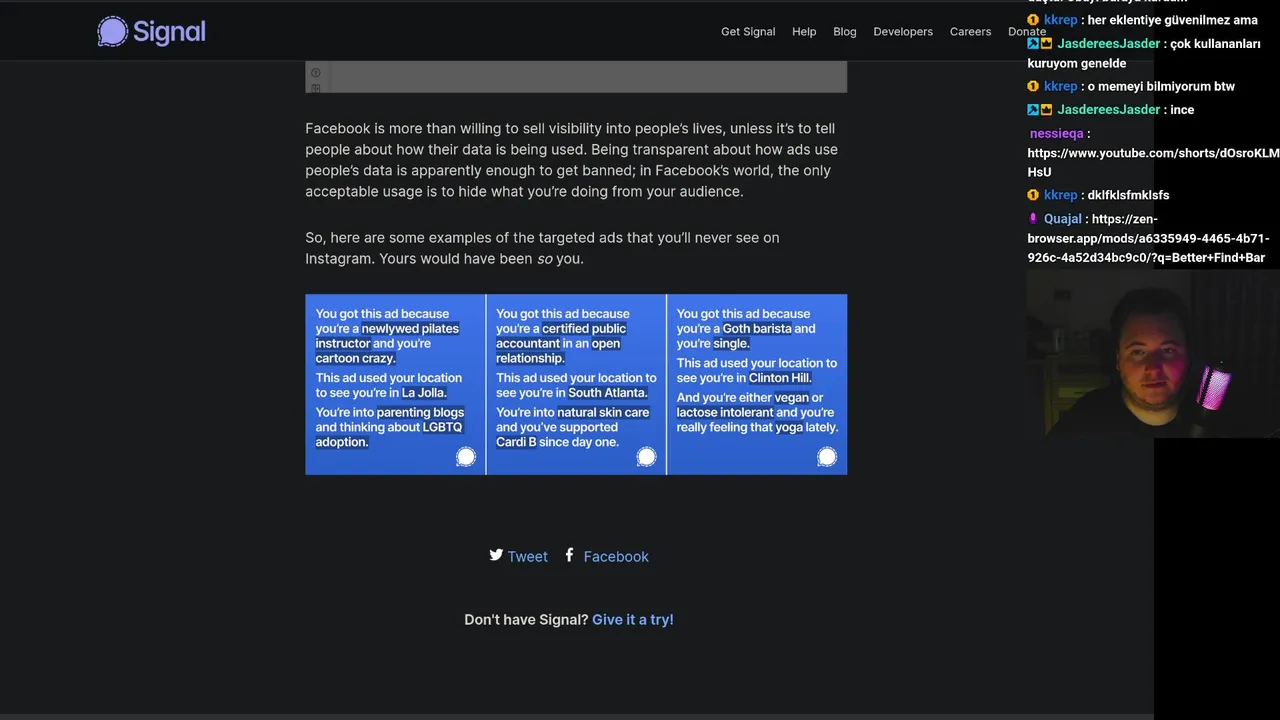Click Signal icon on public accountant ad
Screen dimensions: 1280x720
[646, 457]
